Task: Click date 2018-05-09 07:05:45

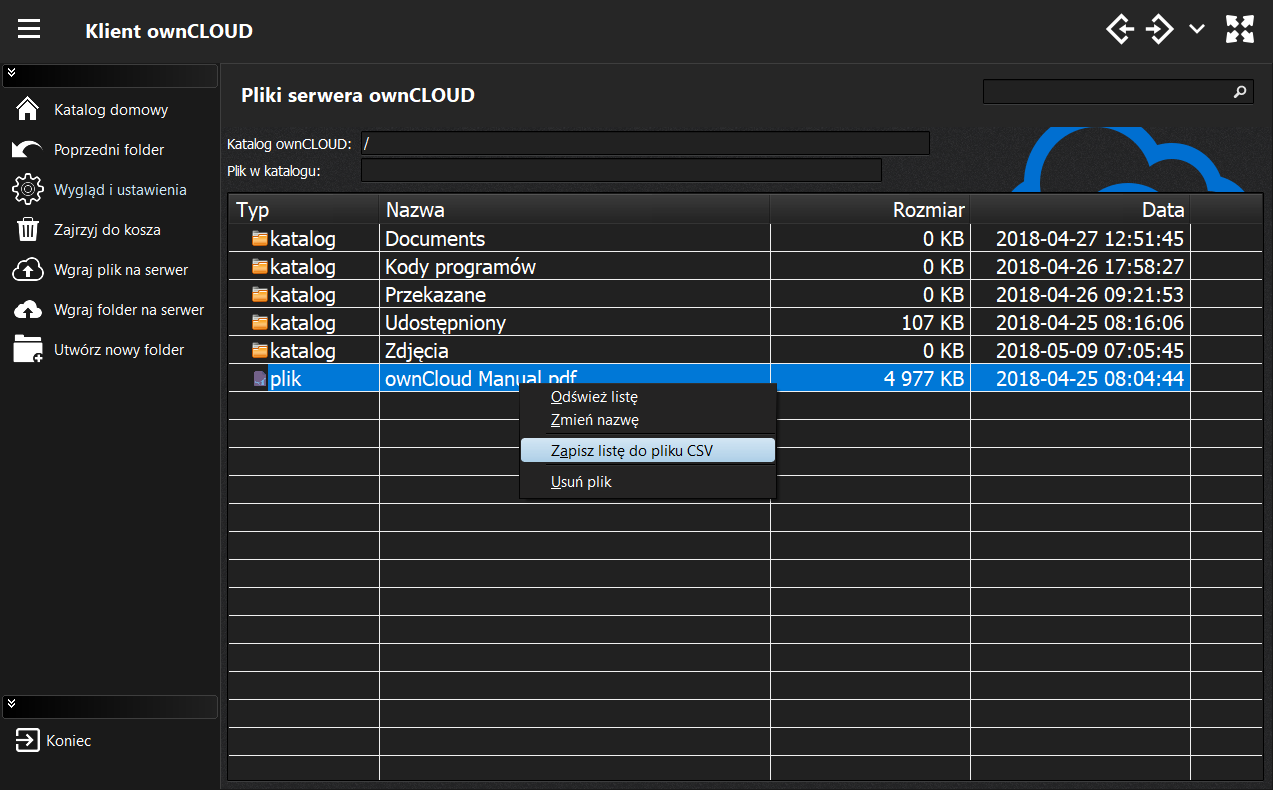Action: tap(1080, 350)
